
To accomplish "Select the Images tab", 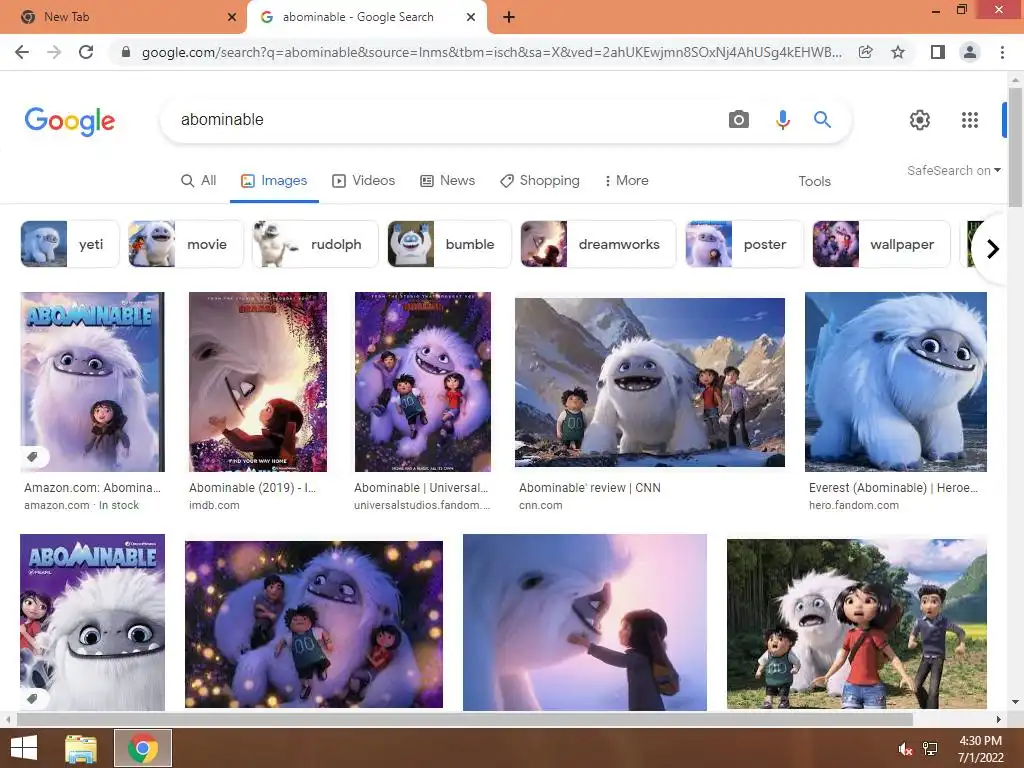I will tap(274, 181).
